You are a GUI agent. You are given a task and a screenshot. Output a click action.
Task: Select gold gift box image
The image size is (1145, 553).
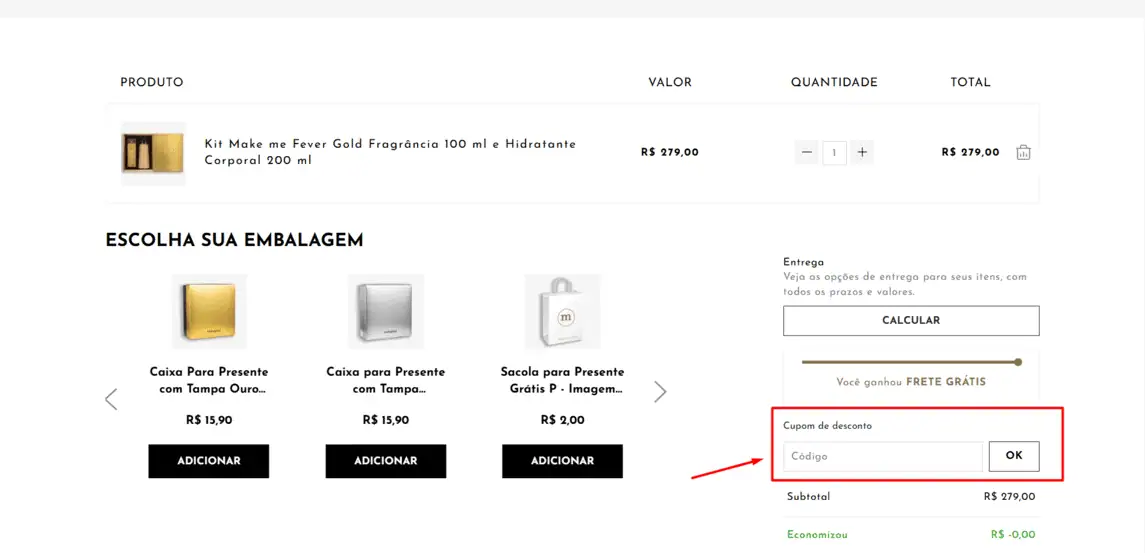click(x=209, y=311)
